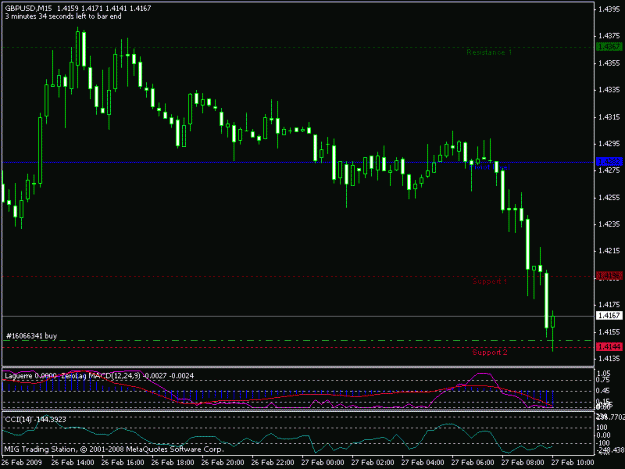Click the '26 Feb 22:00' time label

pyautogui.click(x=273, y=463)
